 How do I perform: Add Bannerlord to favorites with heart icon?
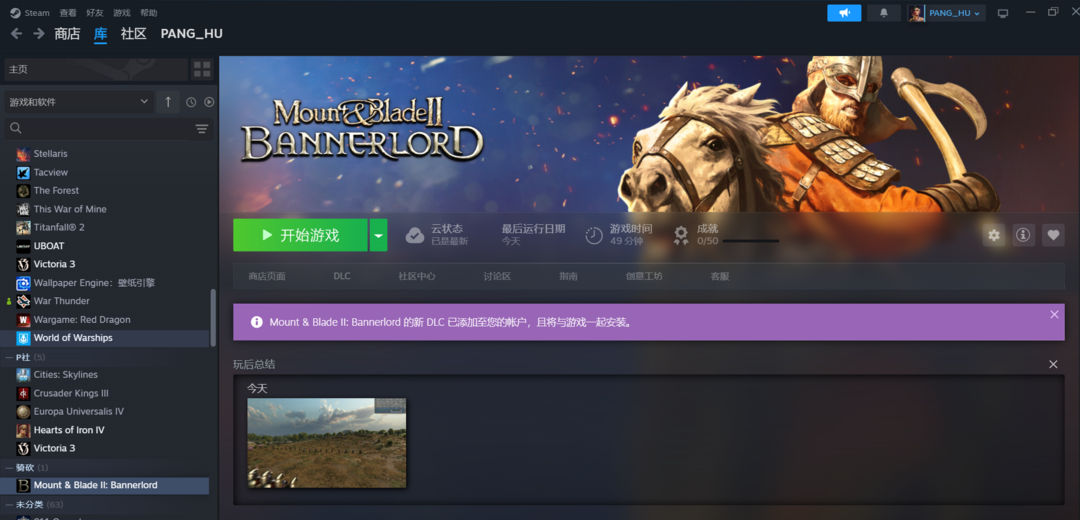click(x=1053, y=235)
